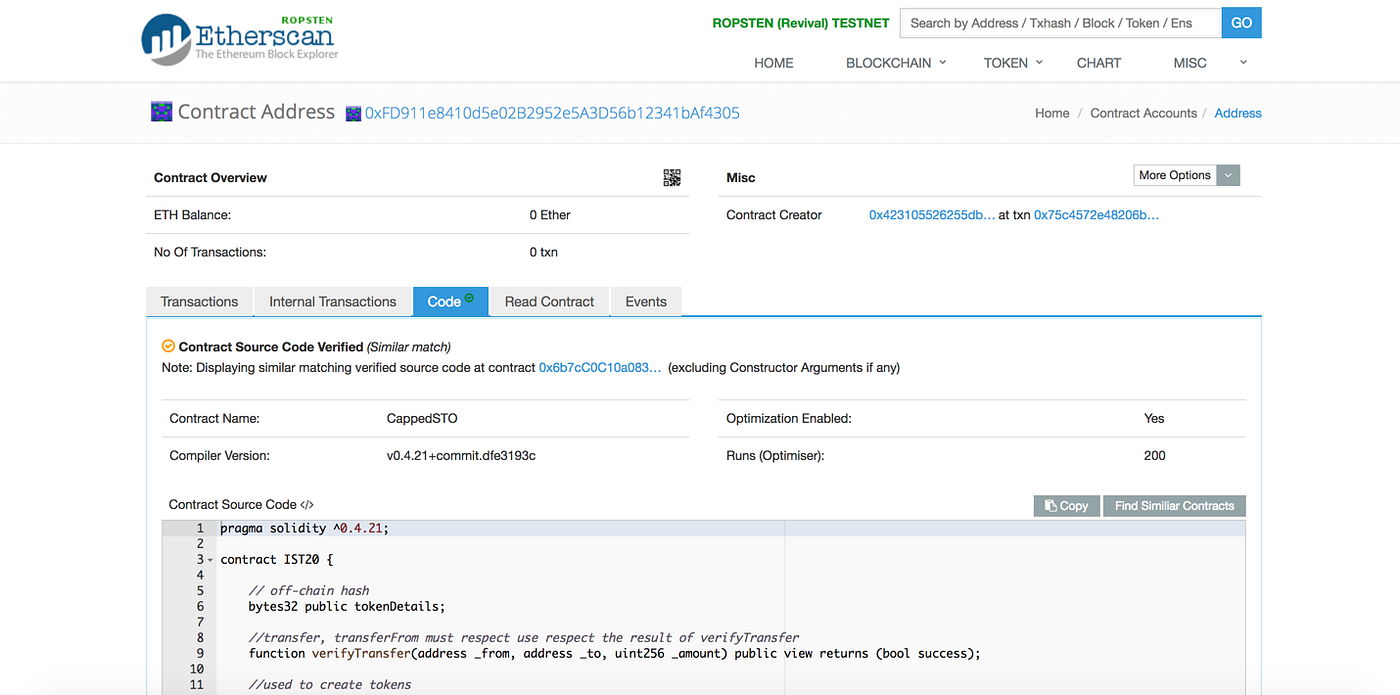Click Find Similar Contracts button
The width and height of the screenshot is (1400, 695).
click(x=1175, y=506)
